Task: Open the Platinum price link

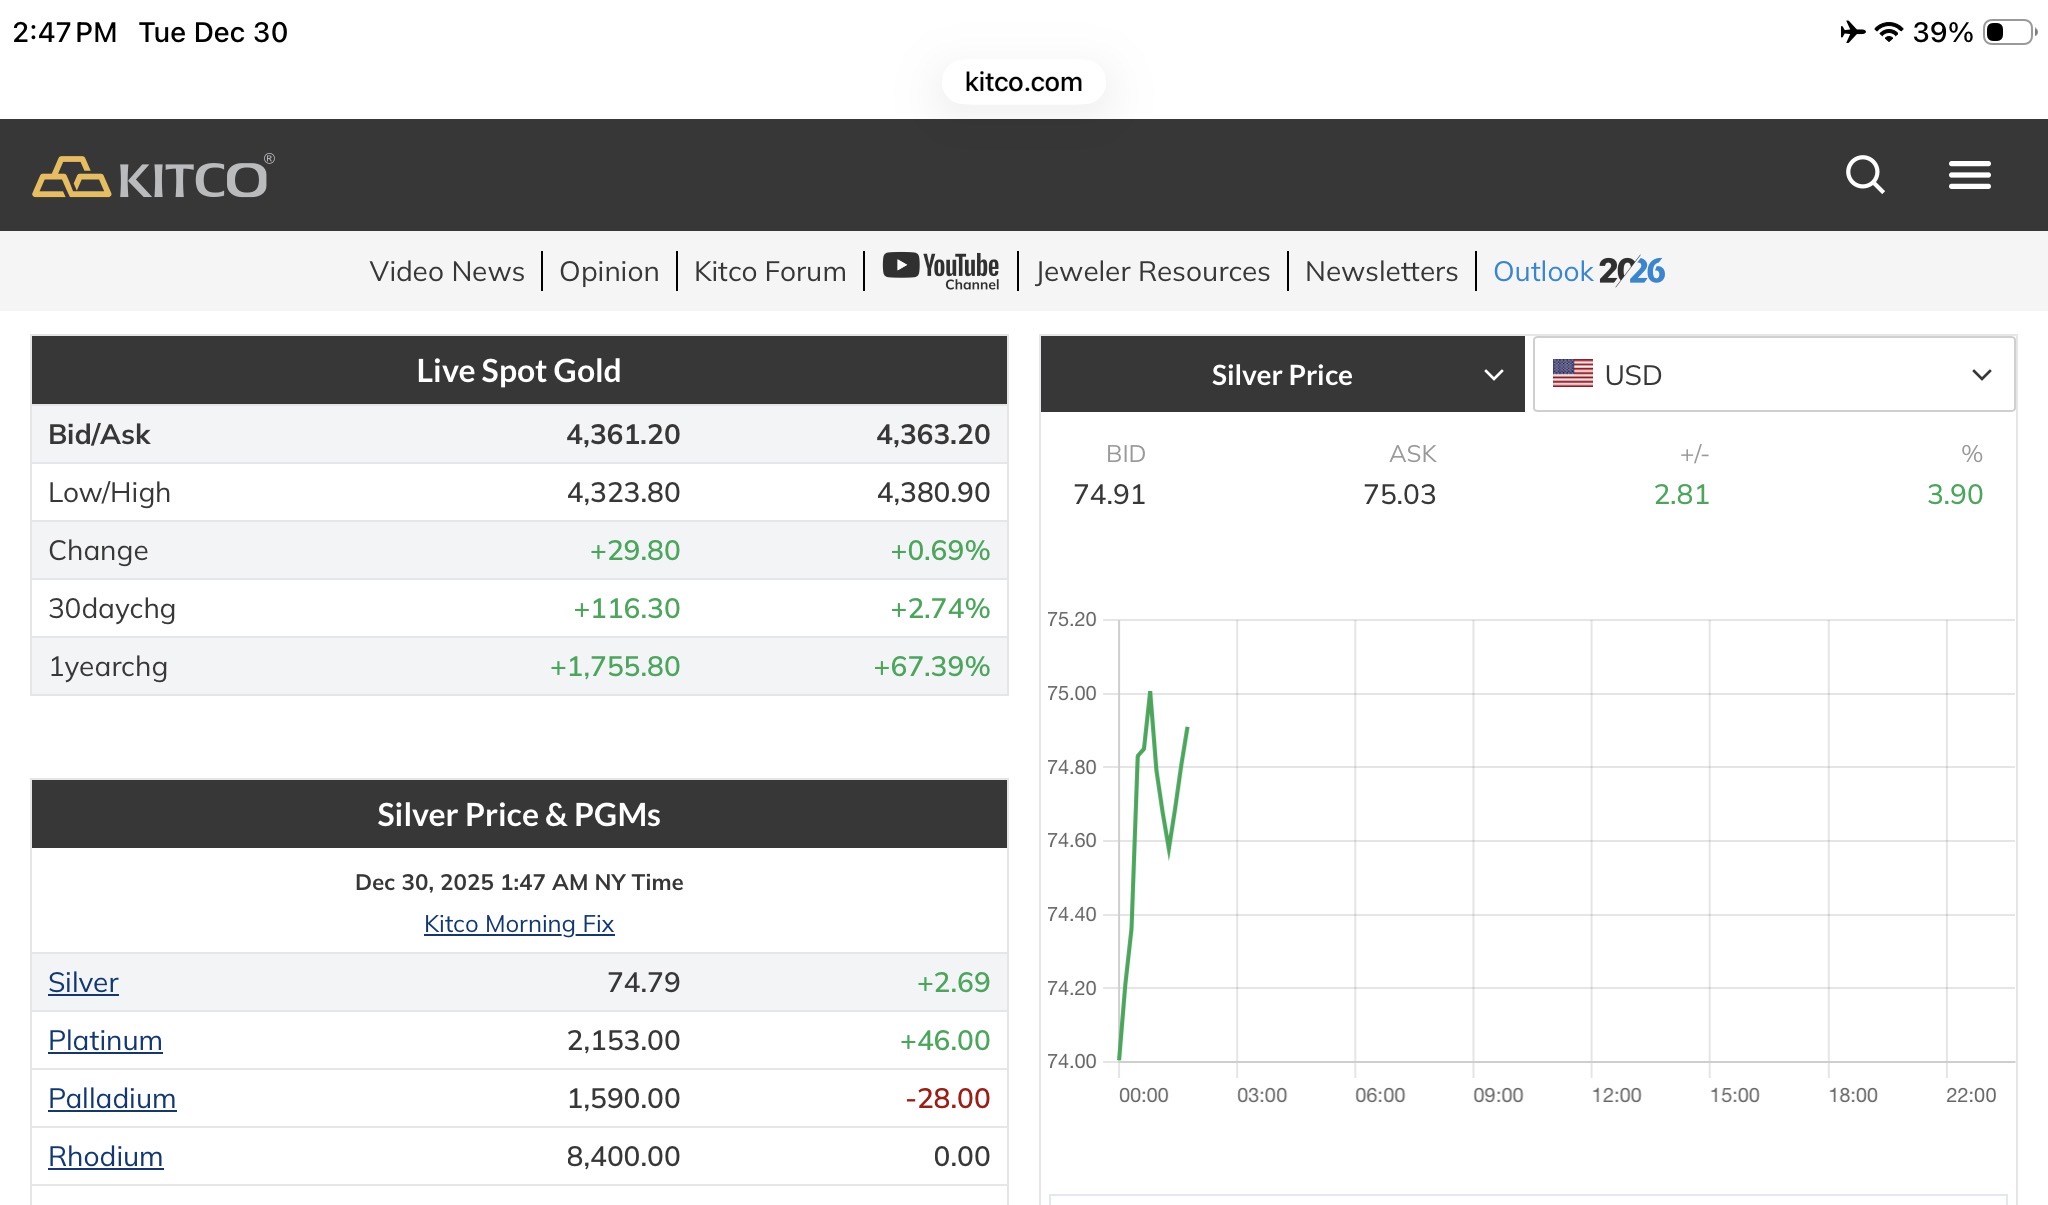Action: click(105, 1040)
